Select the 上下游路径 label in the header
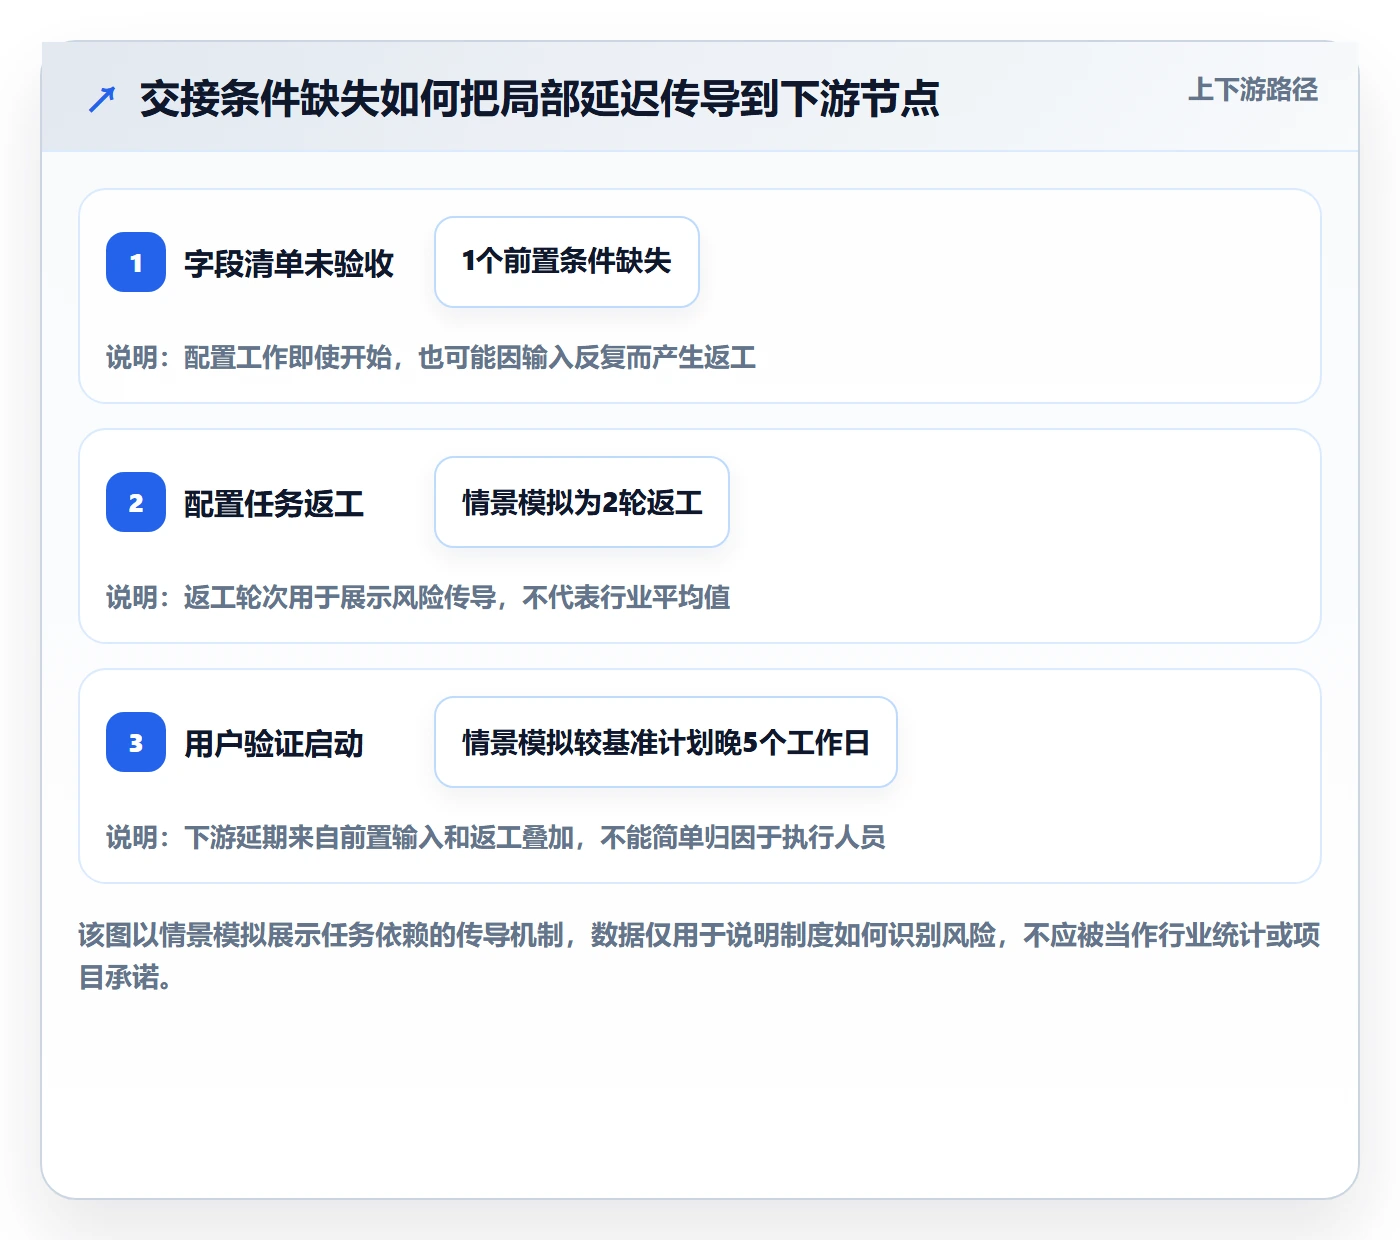 (x=1253, y=90)
